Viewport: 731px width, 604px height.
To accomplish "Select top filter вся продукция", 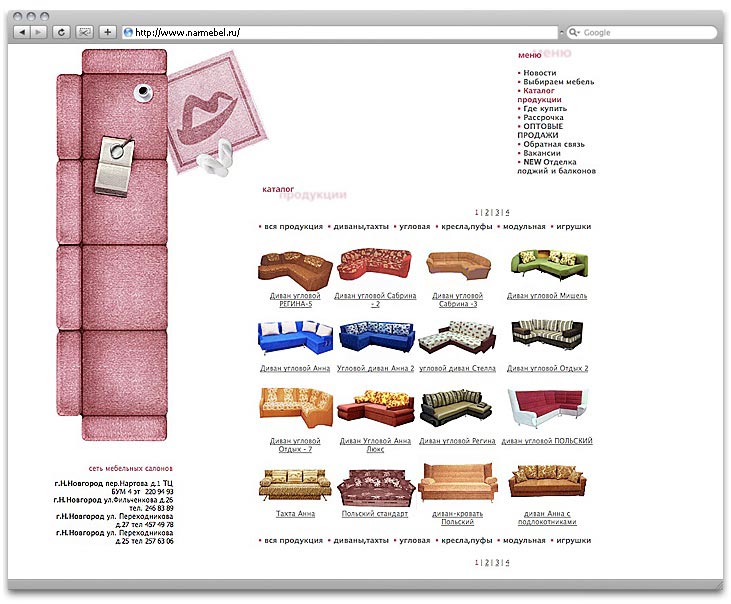I will [293, 226].
